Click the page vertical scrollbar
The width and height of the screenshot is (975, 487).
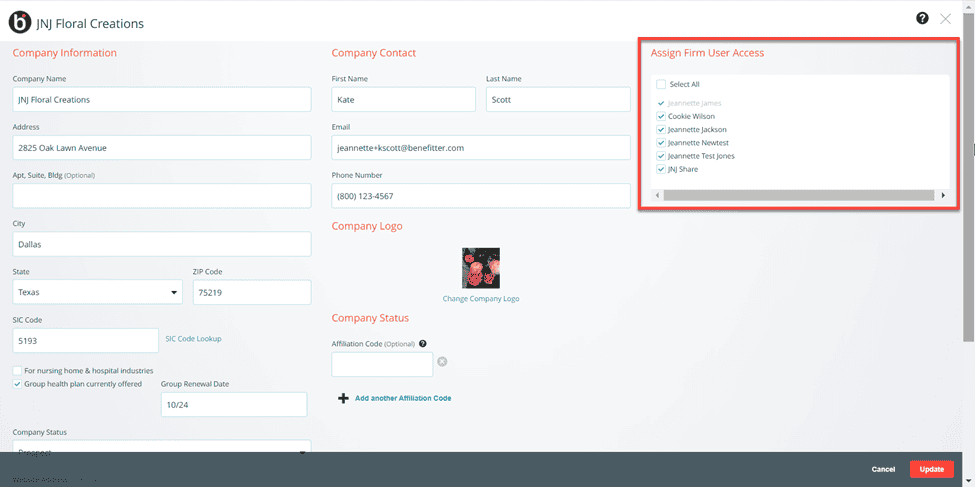point(968,177)
